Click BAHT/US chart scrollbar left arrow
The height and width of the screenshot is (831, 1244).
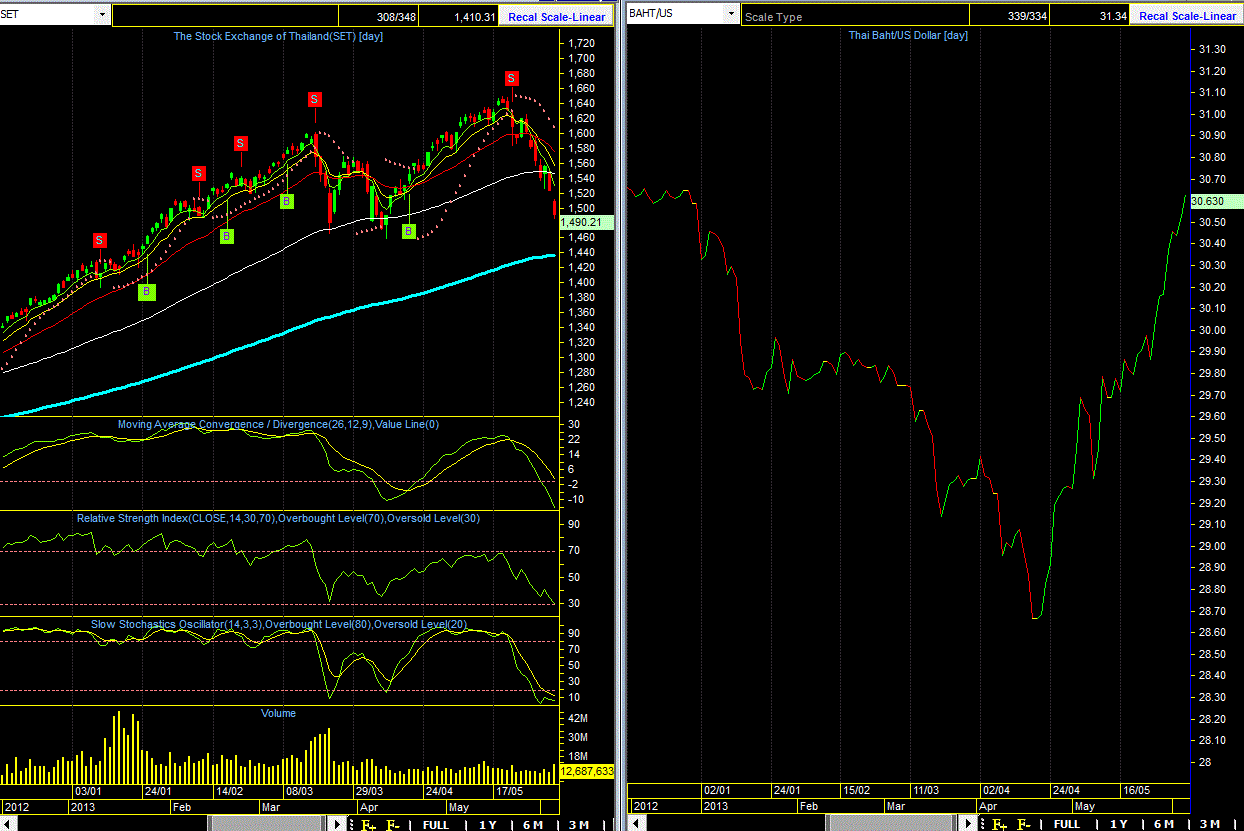(639, 825)
